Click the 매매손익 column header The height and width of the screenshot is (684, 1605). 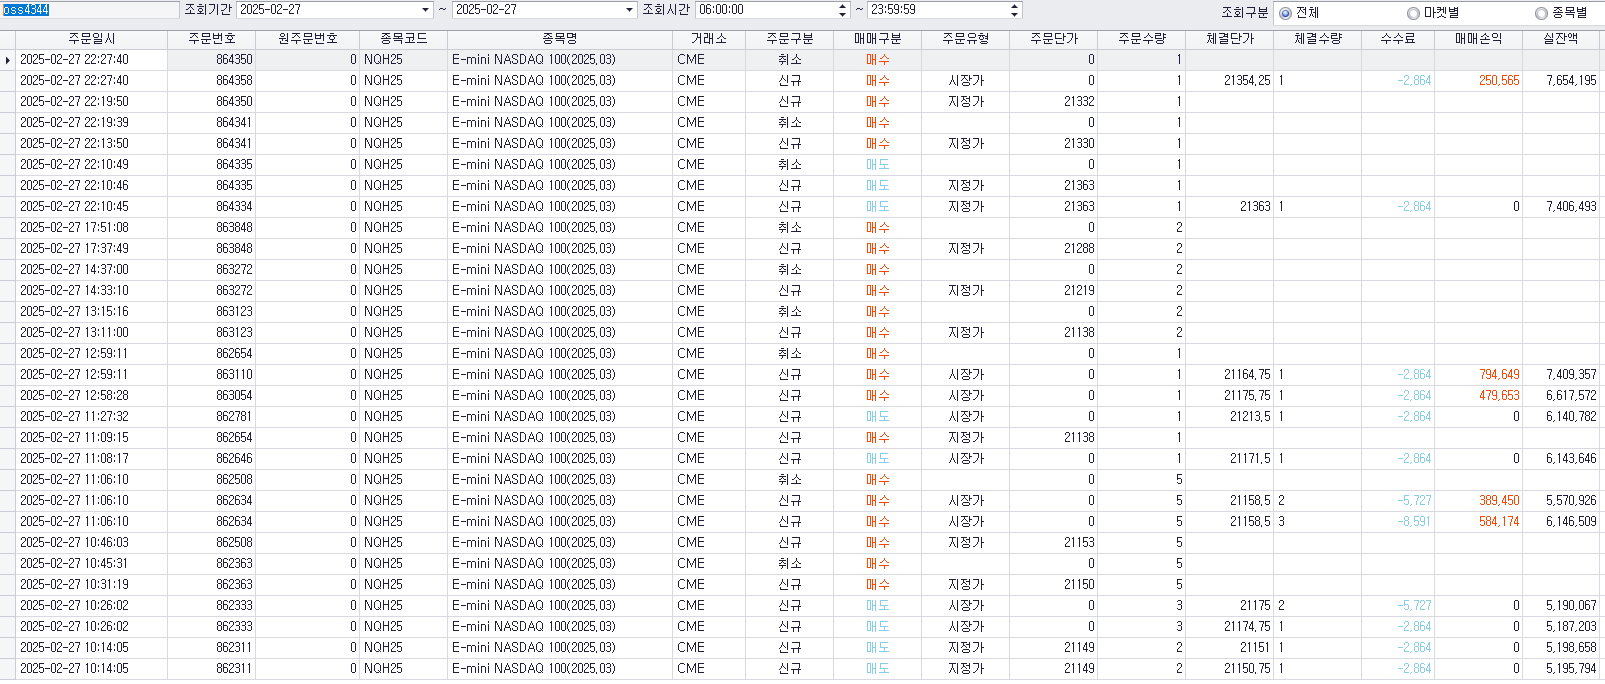point(1478,39)
